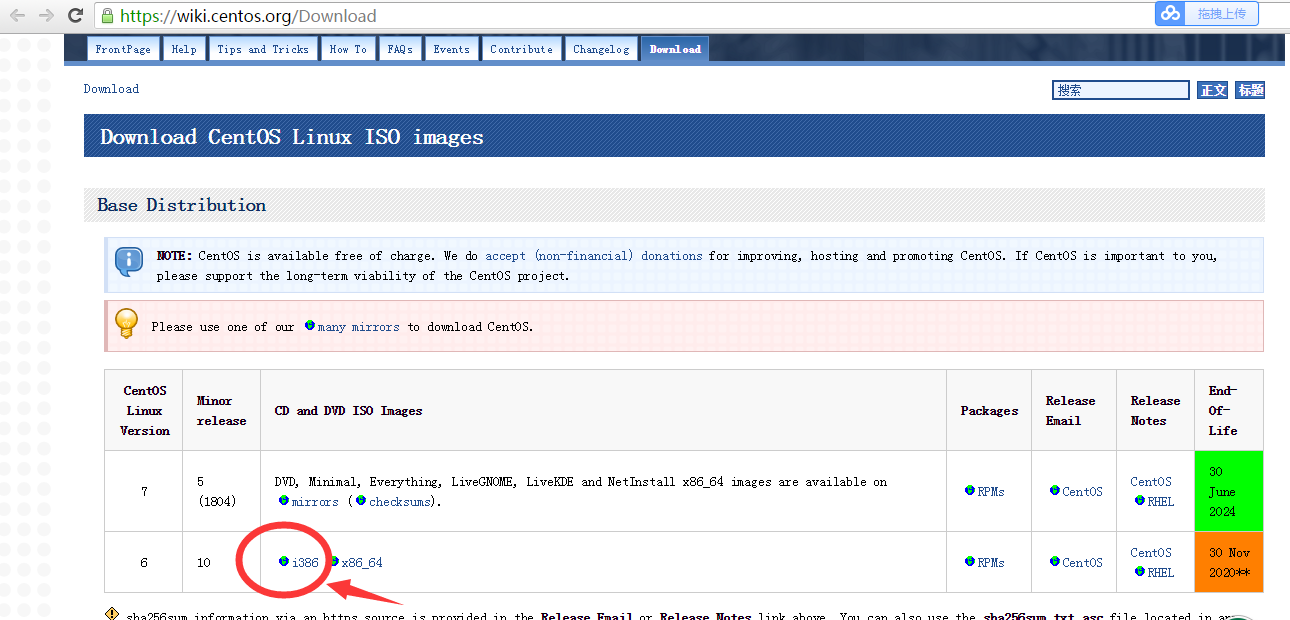Open the donations link in the NOTE
Viewport: 1290px width, 620px height.
[671, 255]
